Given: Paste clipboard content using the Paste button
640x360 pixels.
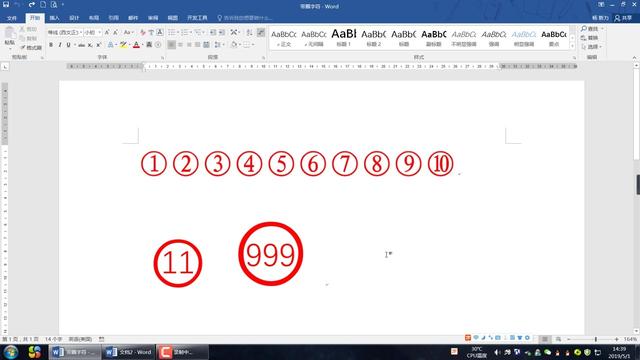Looking at the screenshot, I should click(x=9, y=37).
